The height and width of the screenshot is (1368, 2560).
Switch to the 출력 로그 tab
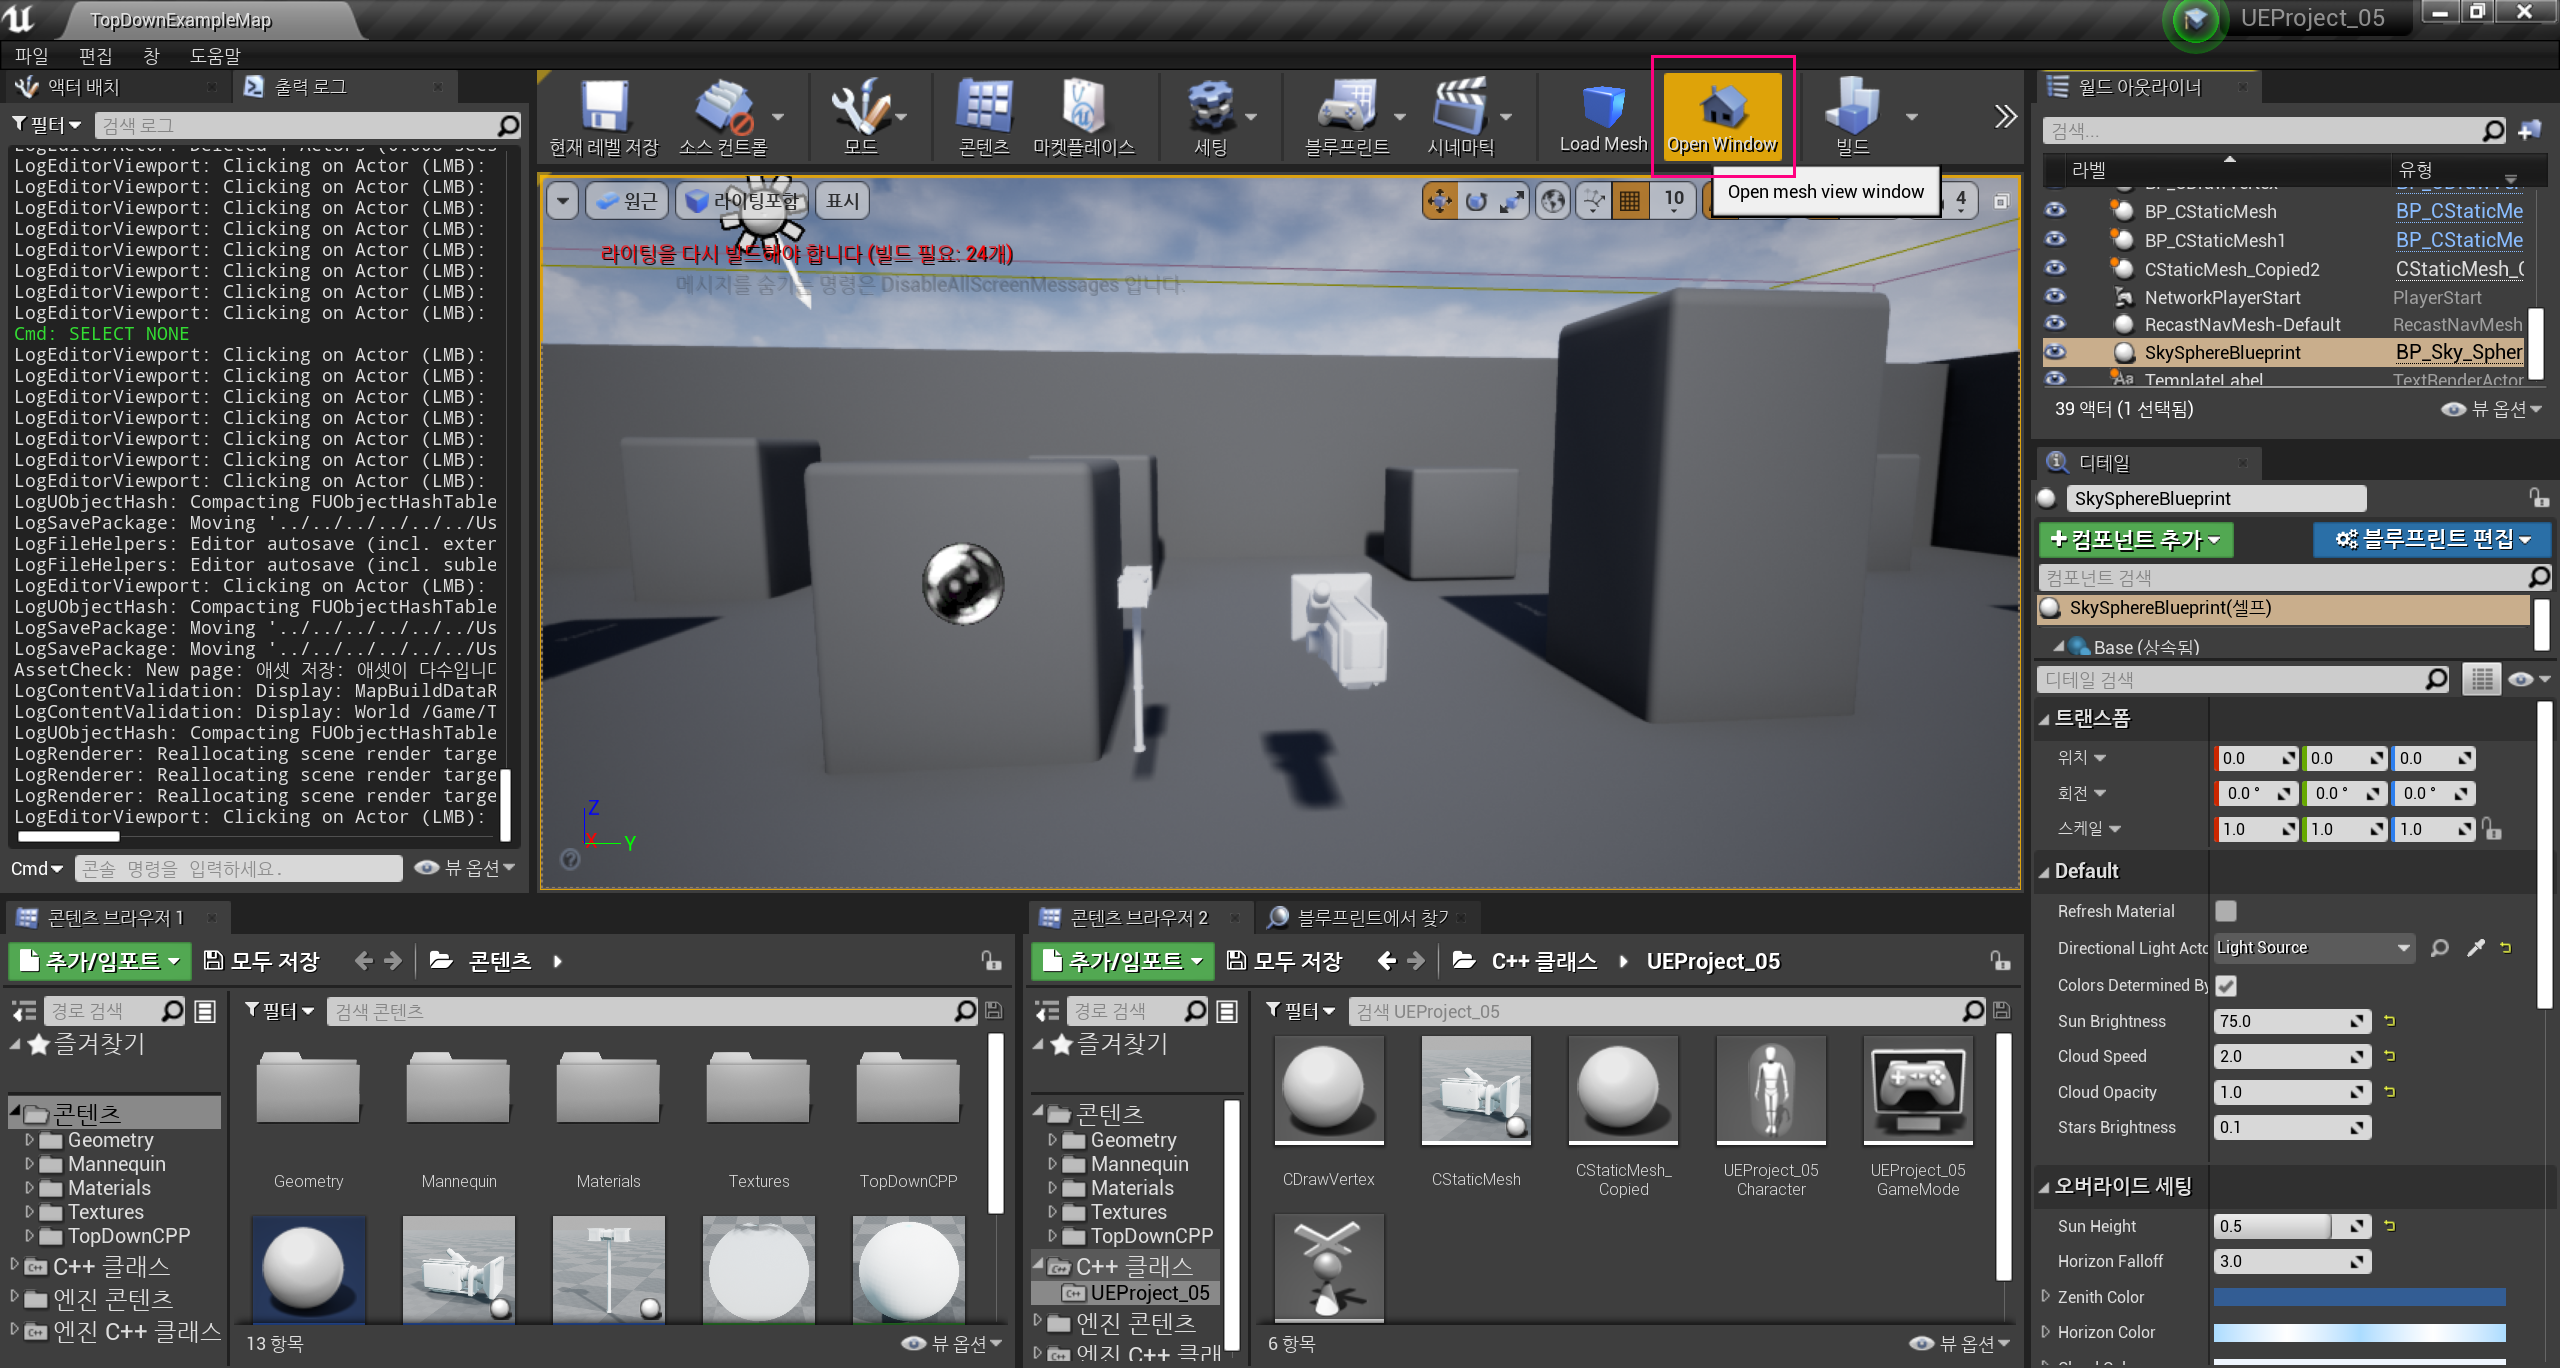point(310,88)
